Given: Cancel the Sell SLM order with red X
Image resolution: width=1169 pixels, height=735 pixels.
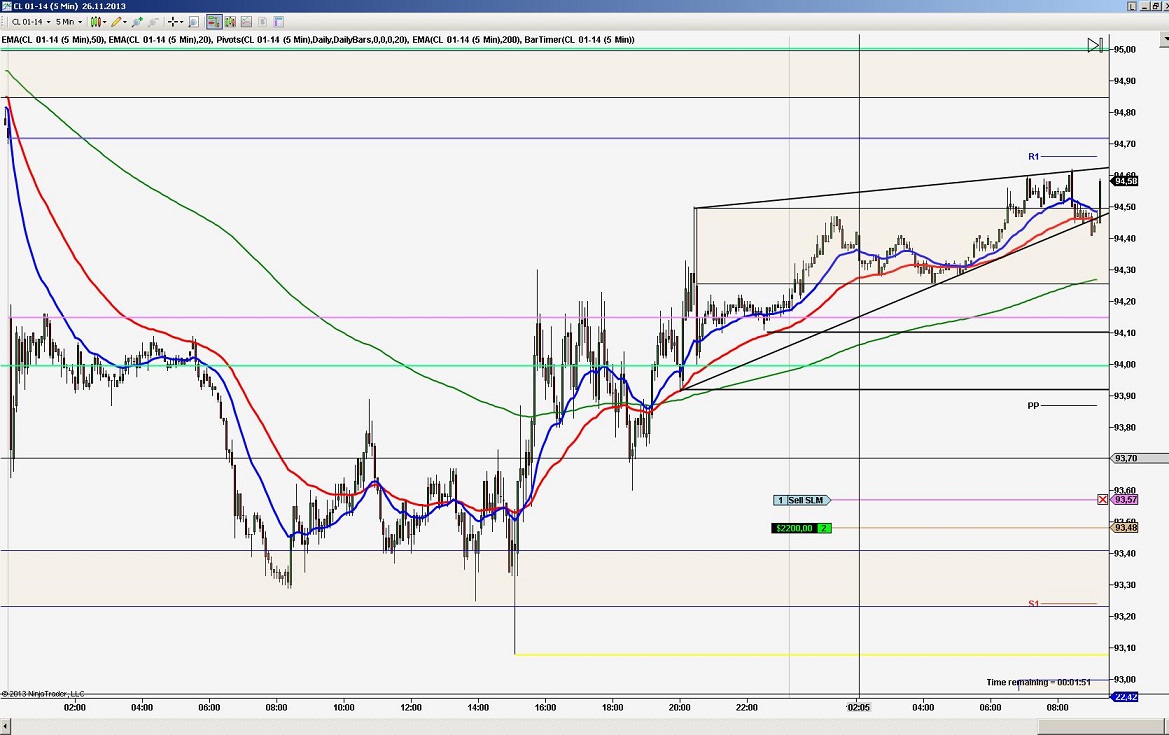Looking at the screenshot, I should coord(1102,498).
